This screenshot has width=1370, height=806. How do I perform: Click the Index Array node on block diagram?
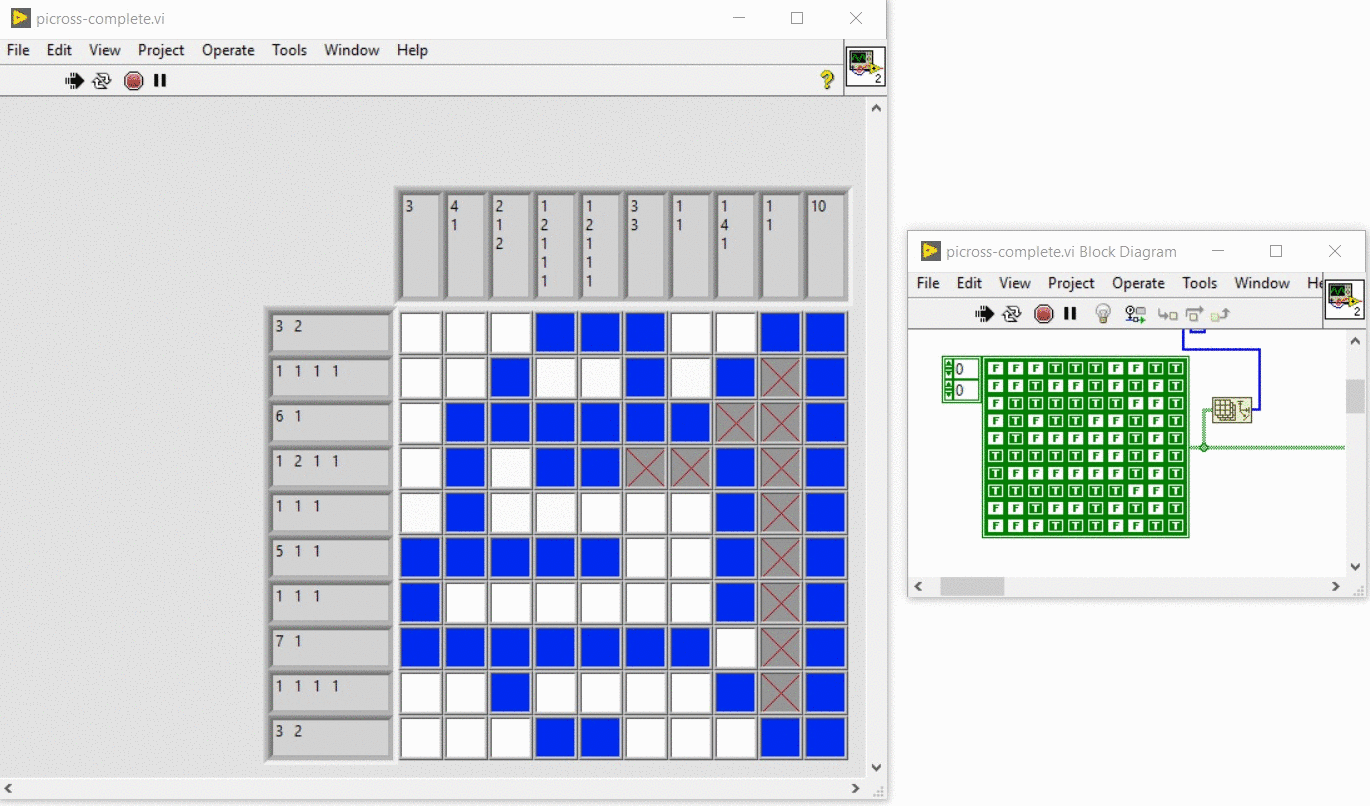tap(1232, 410)
